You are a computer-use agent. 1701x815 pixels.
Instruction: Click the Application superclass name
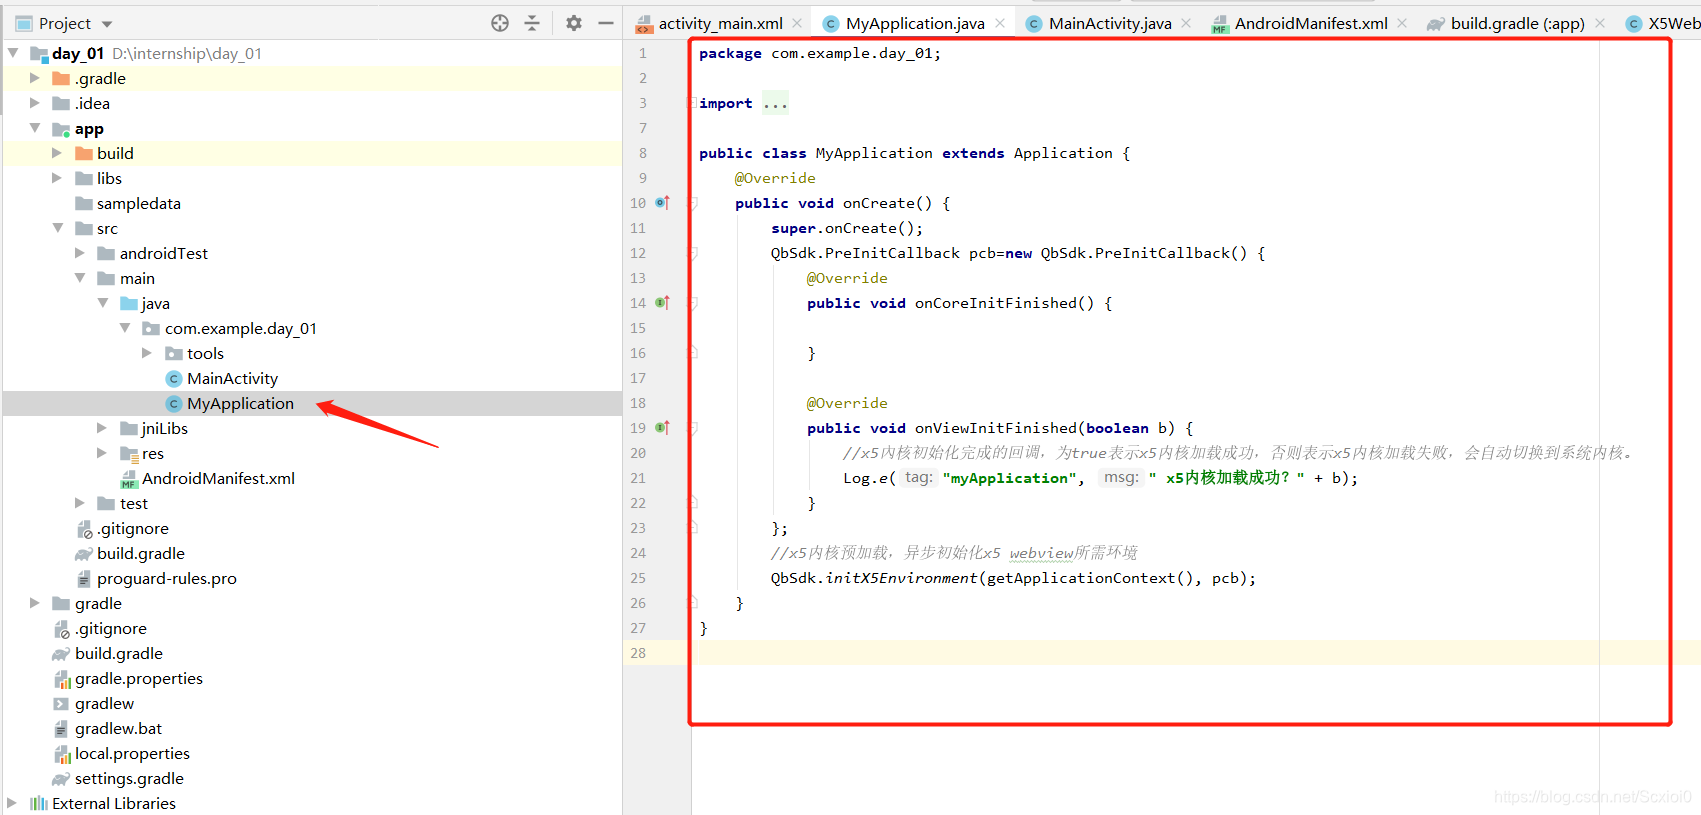1063,153
